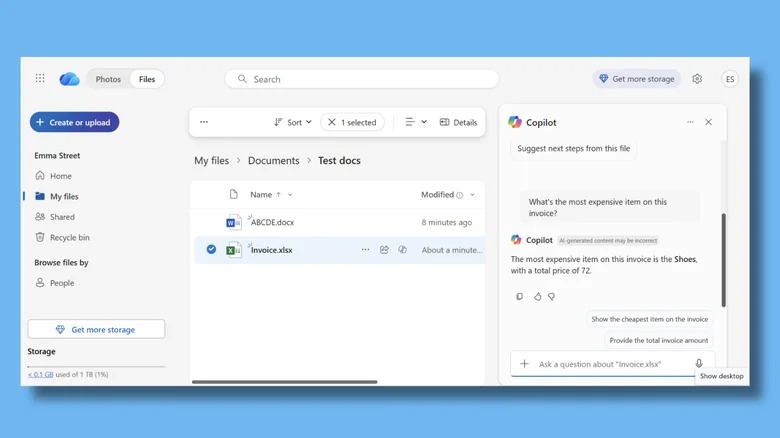Toggle the Details pane button
The image size is (780, 438).
point(458,122)
